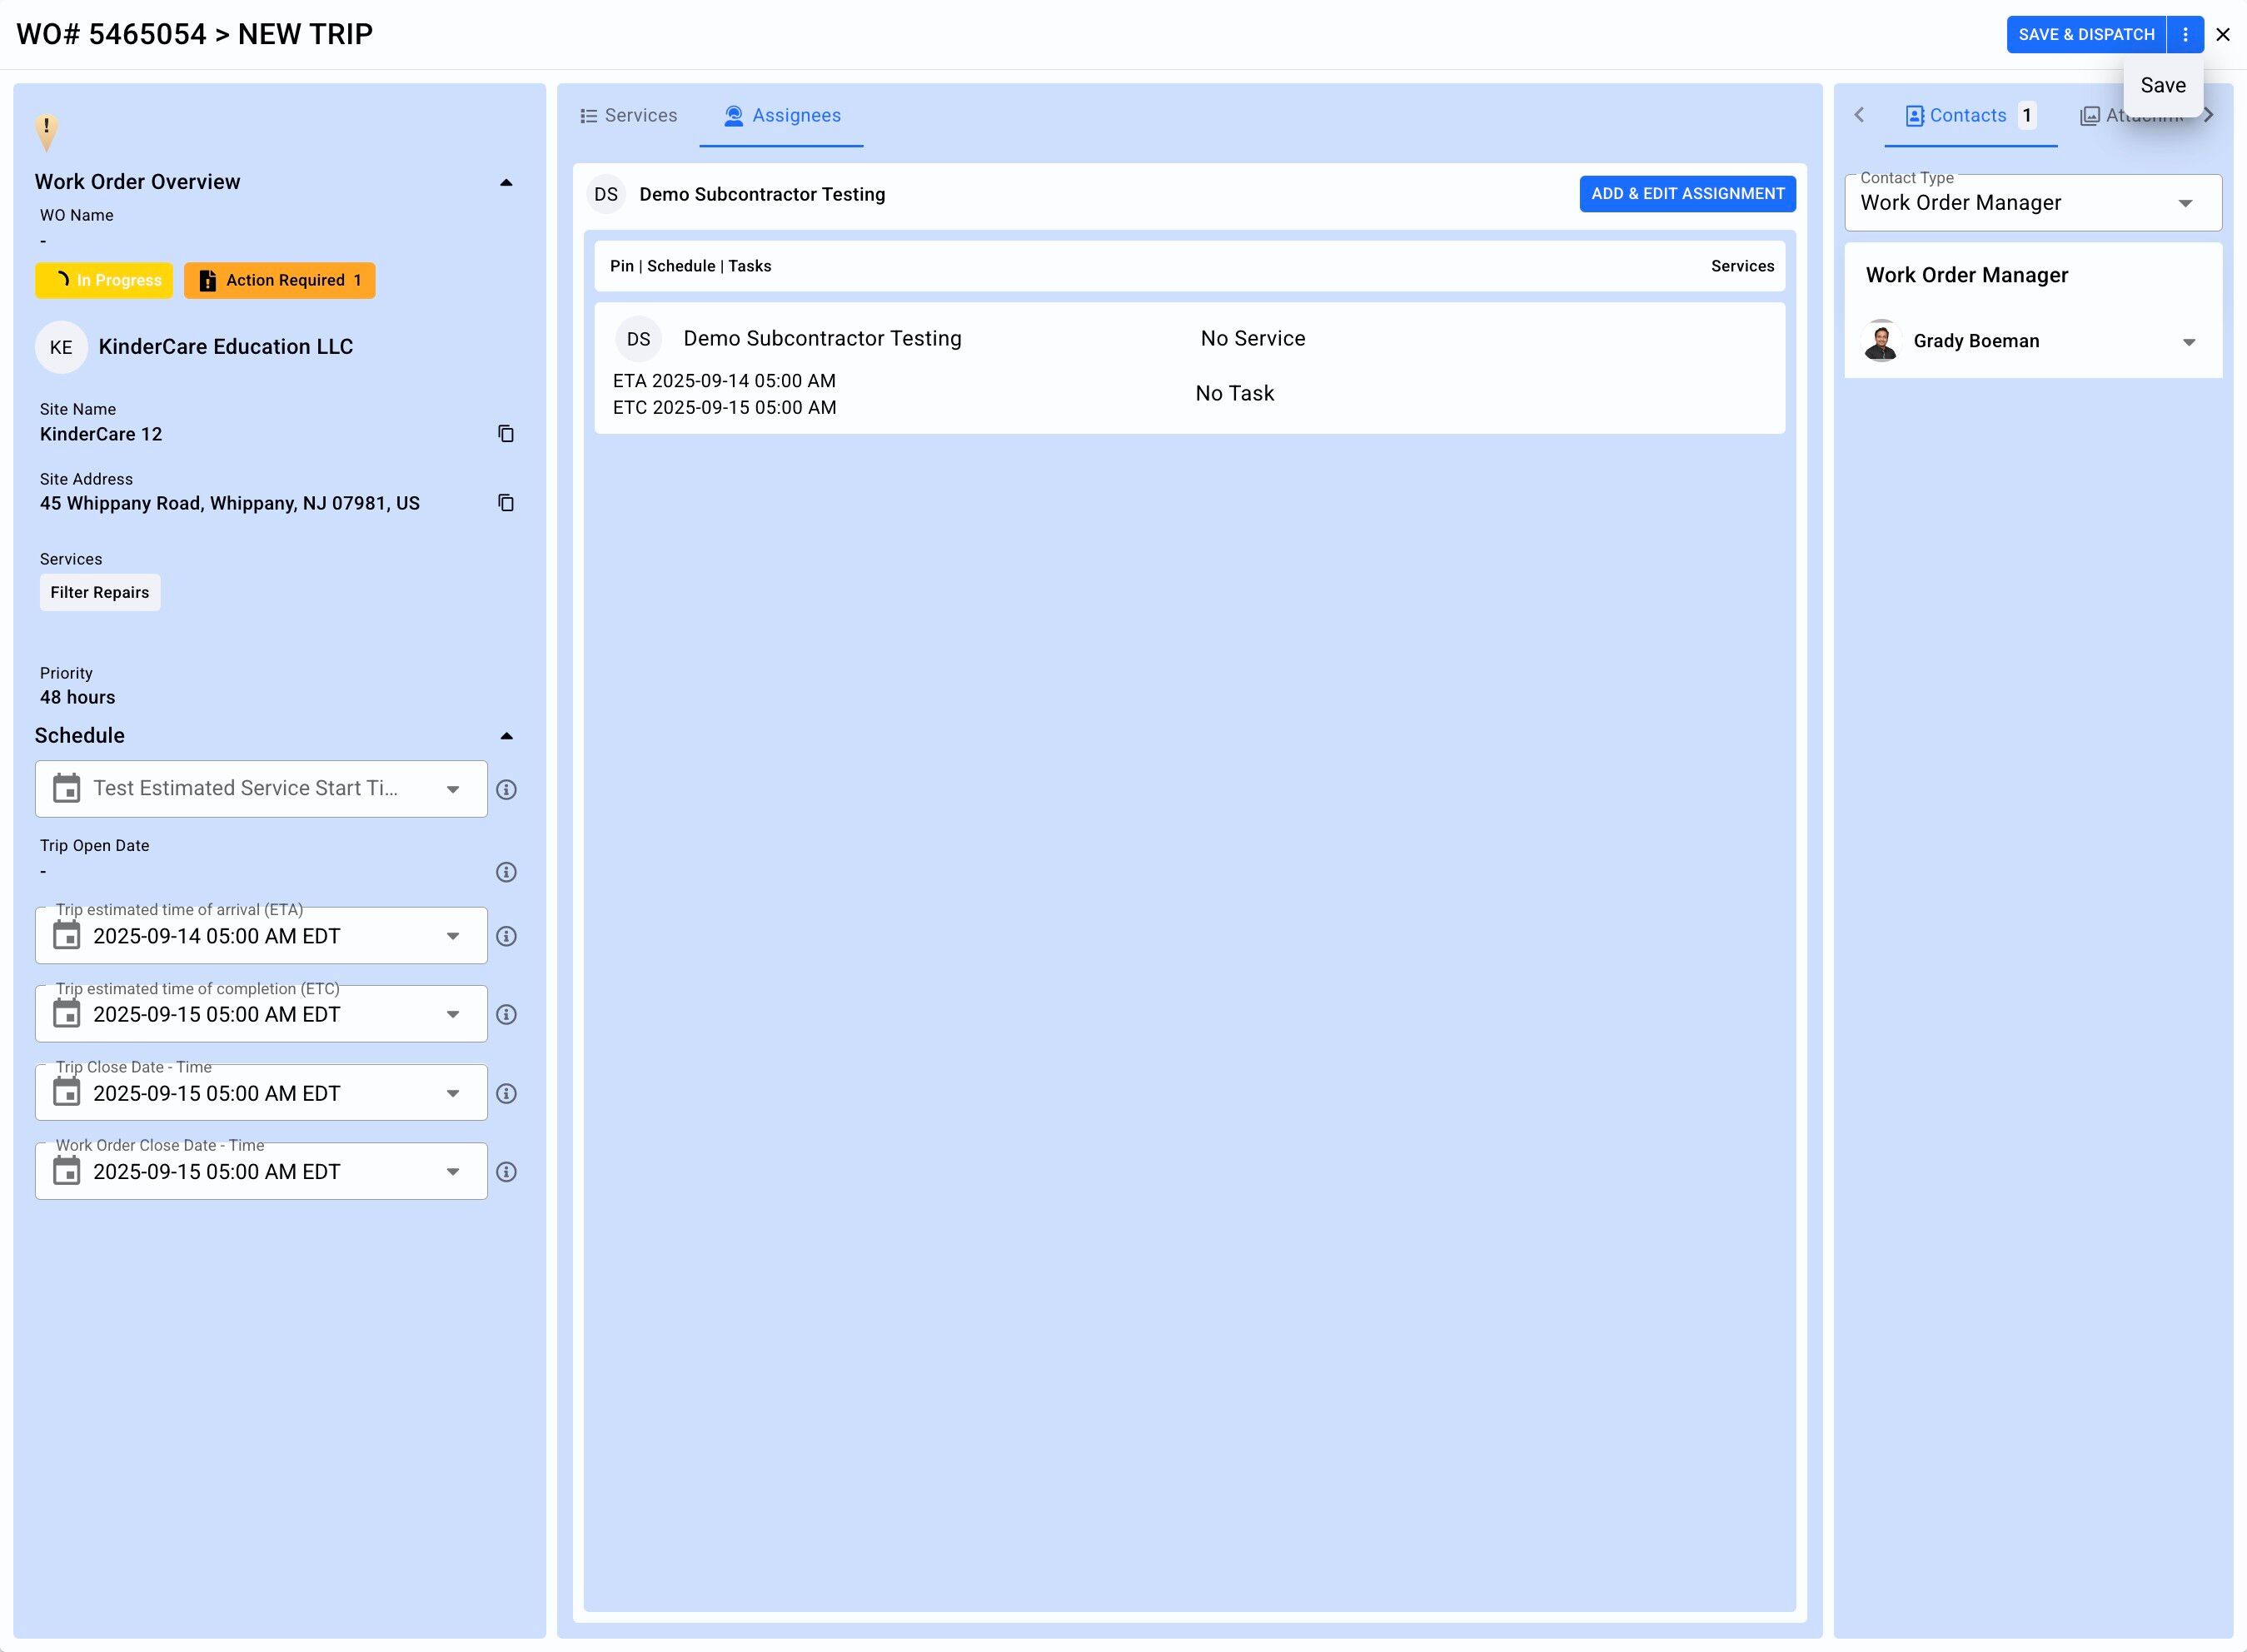
Task: Click the yellow warning pin icon
Action: (x=46, y=130)
